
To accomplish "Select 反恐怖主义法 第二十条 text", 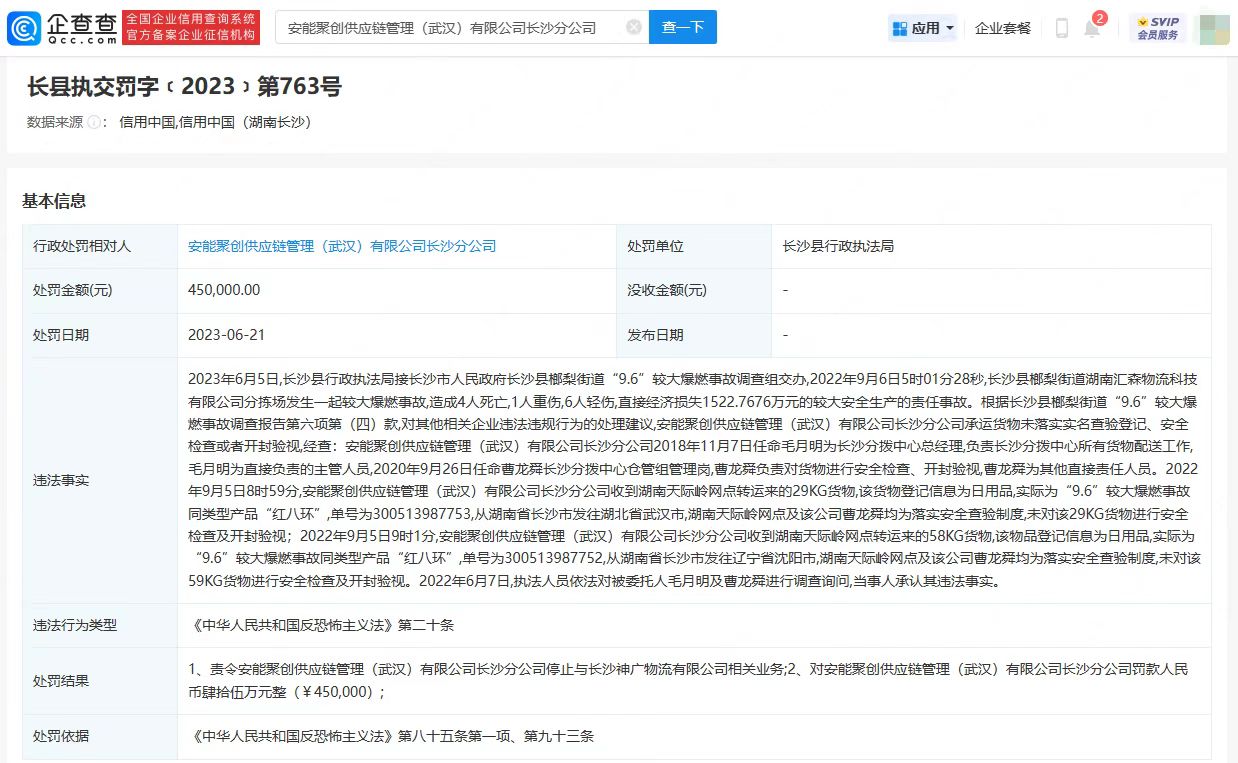I will 321,625.
